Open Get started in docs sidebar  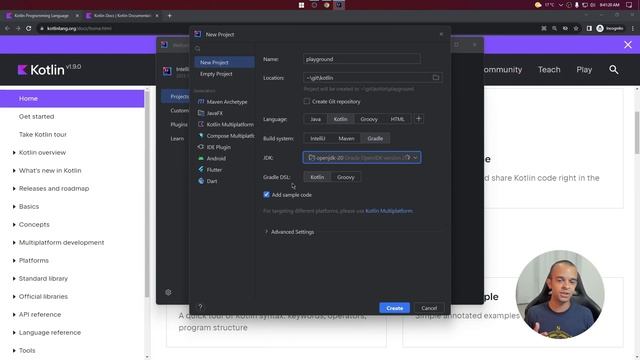pyautogui.click(x=36, y=116)
